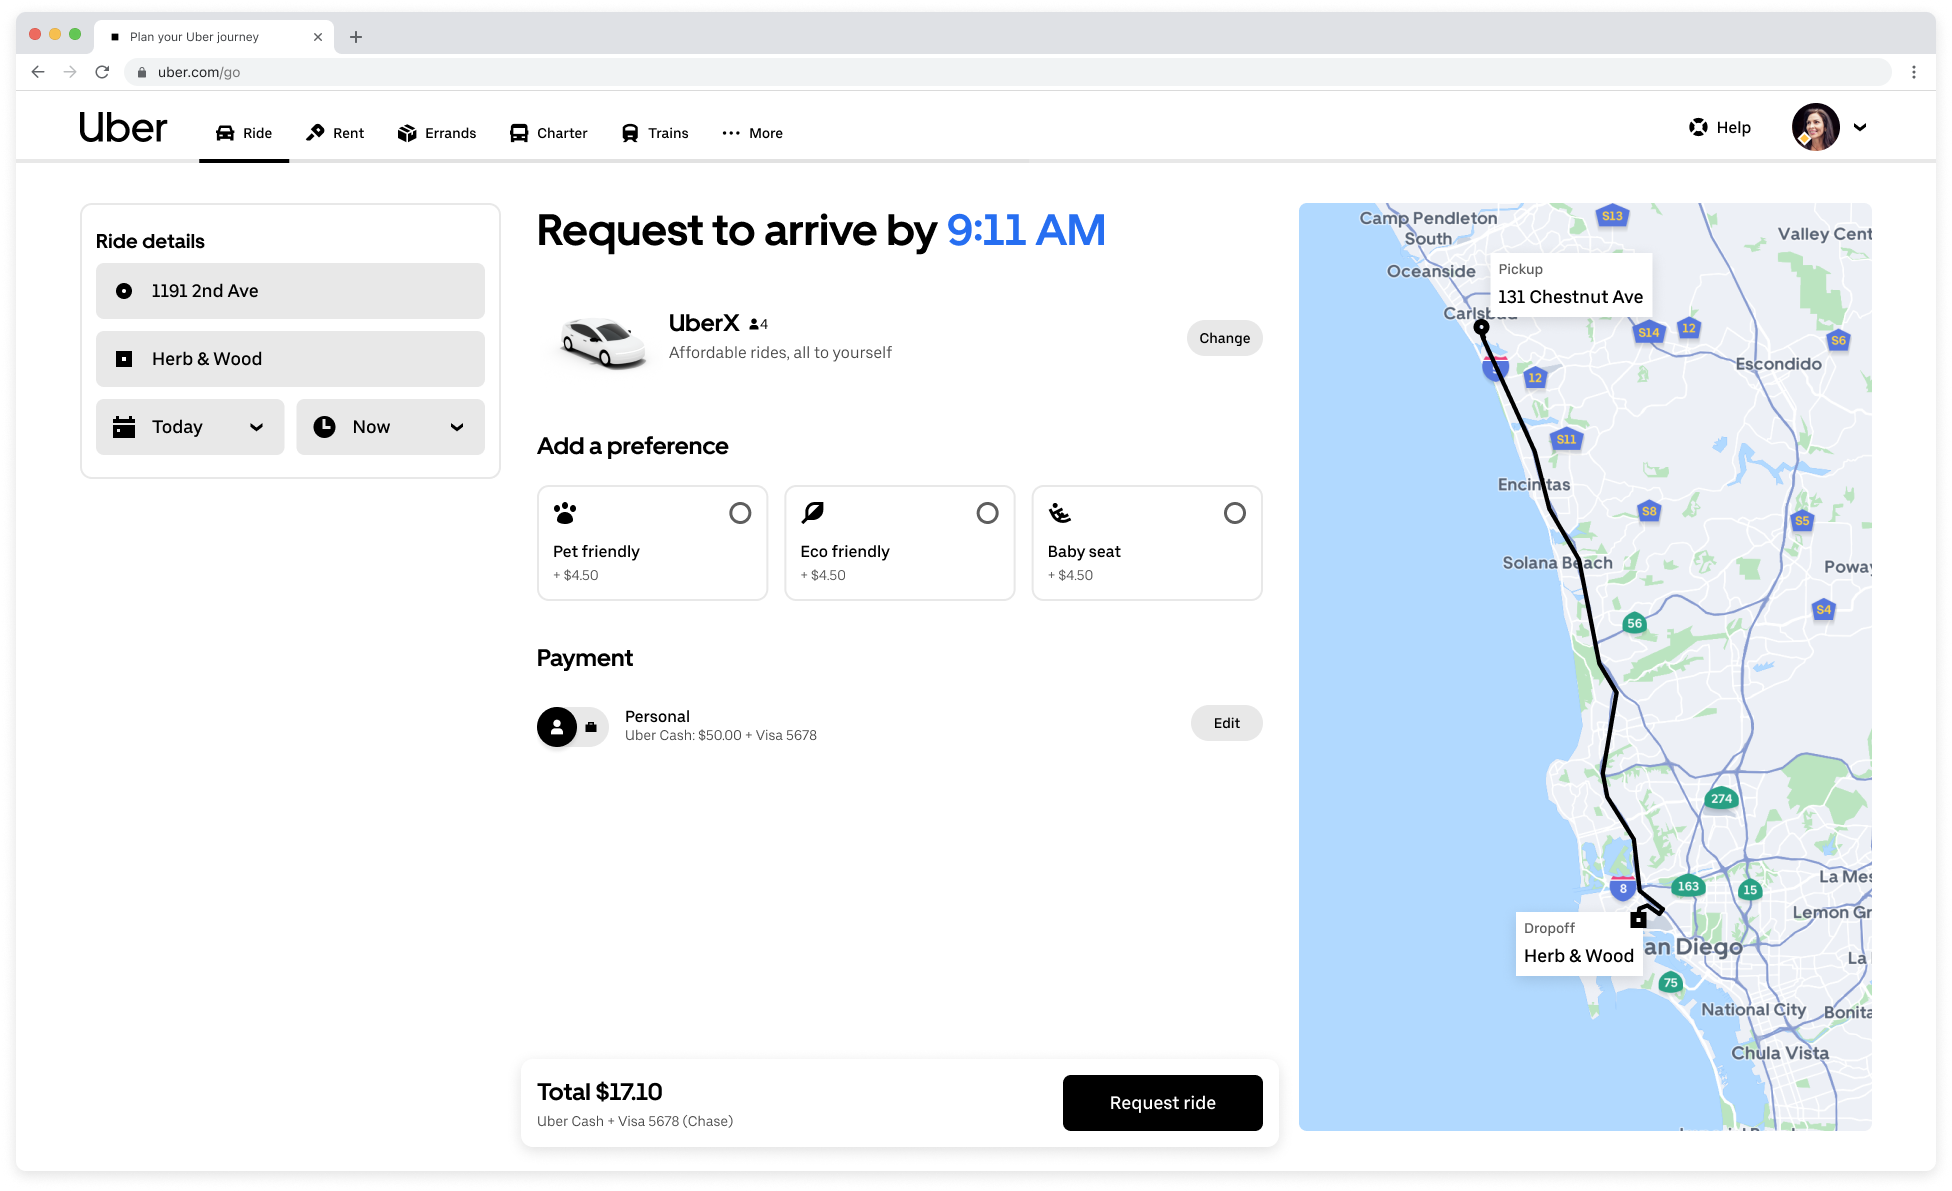
Task: Click the baby seat icon
Action: 1060,513
